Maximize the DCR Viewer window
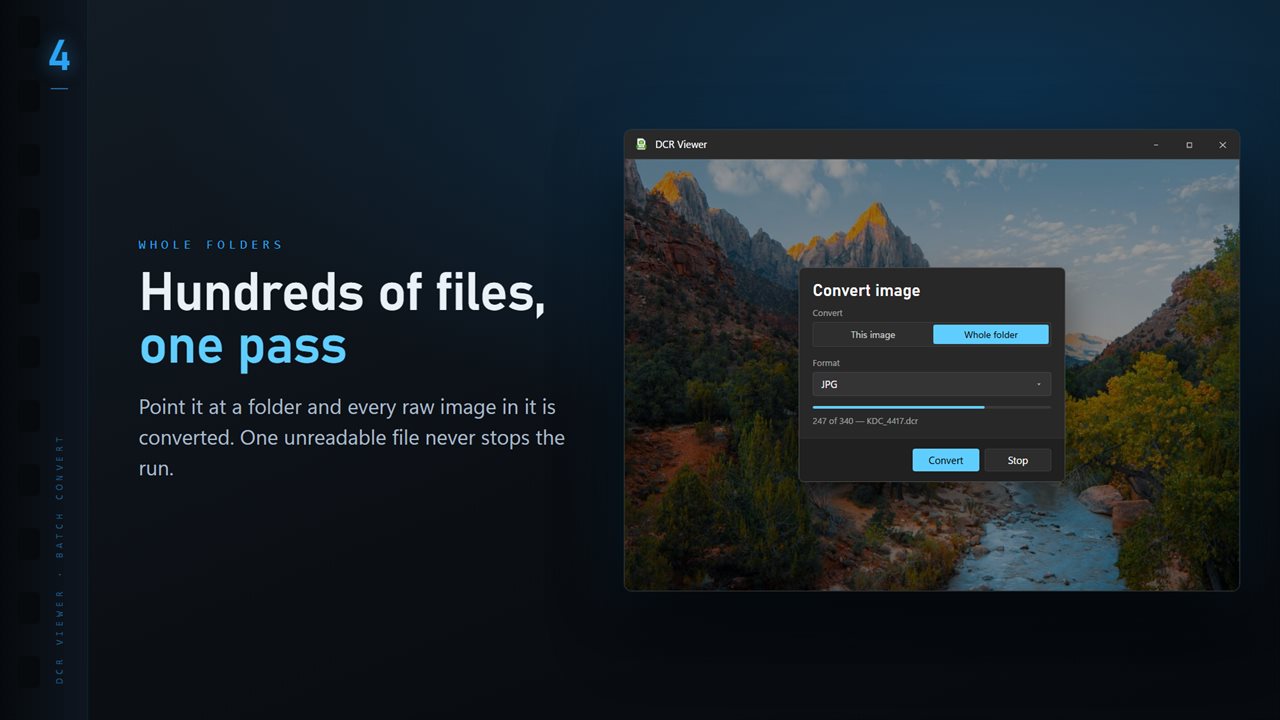 click(x=1189, y=145)
